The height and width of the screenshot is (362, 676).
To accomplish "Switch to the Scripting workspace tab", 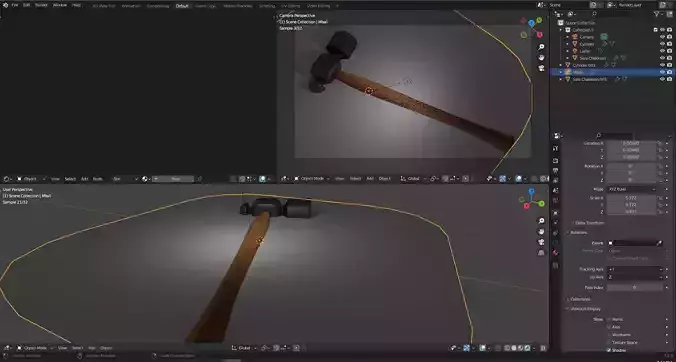I will [x=267, y=6].
